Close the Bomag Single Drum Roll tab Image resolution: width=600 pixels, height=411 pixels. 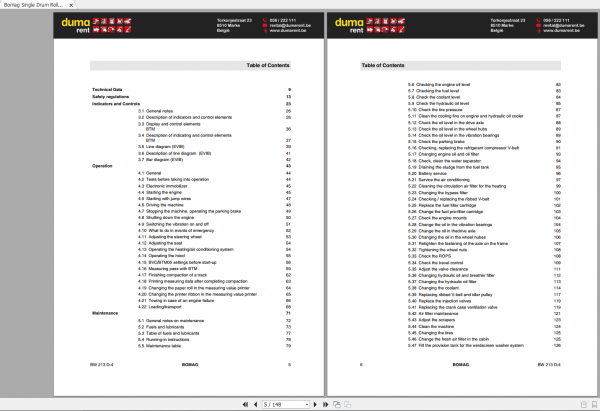(71, 5)
